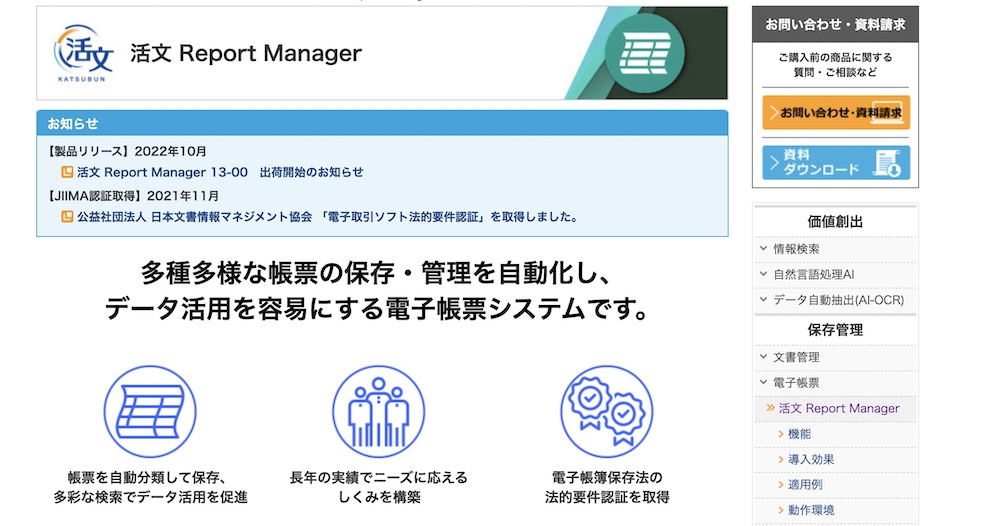Click the 電子帳簿保存法の法的要件認証 caption
1000x526 pixels.
[x=607, y=488]
